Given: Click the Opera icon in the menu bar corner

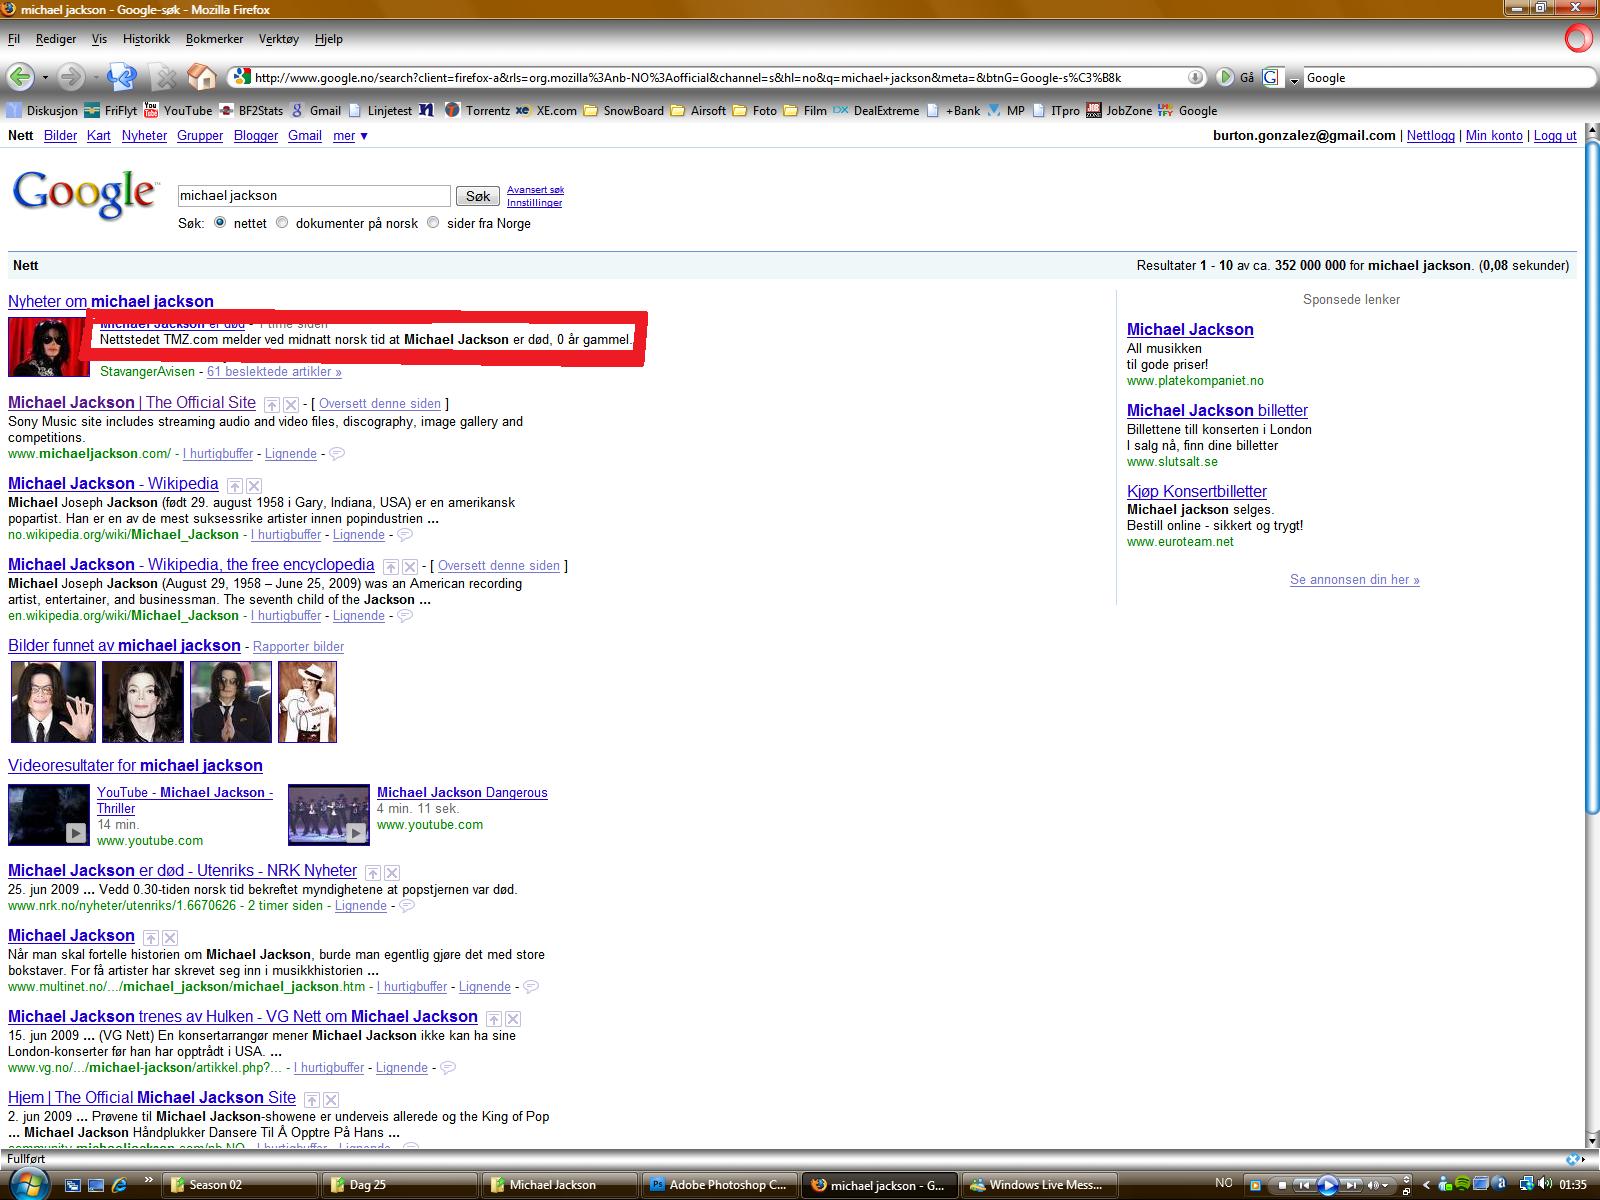Looking at the screenshot, I should [x=1577, y=40].
